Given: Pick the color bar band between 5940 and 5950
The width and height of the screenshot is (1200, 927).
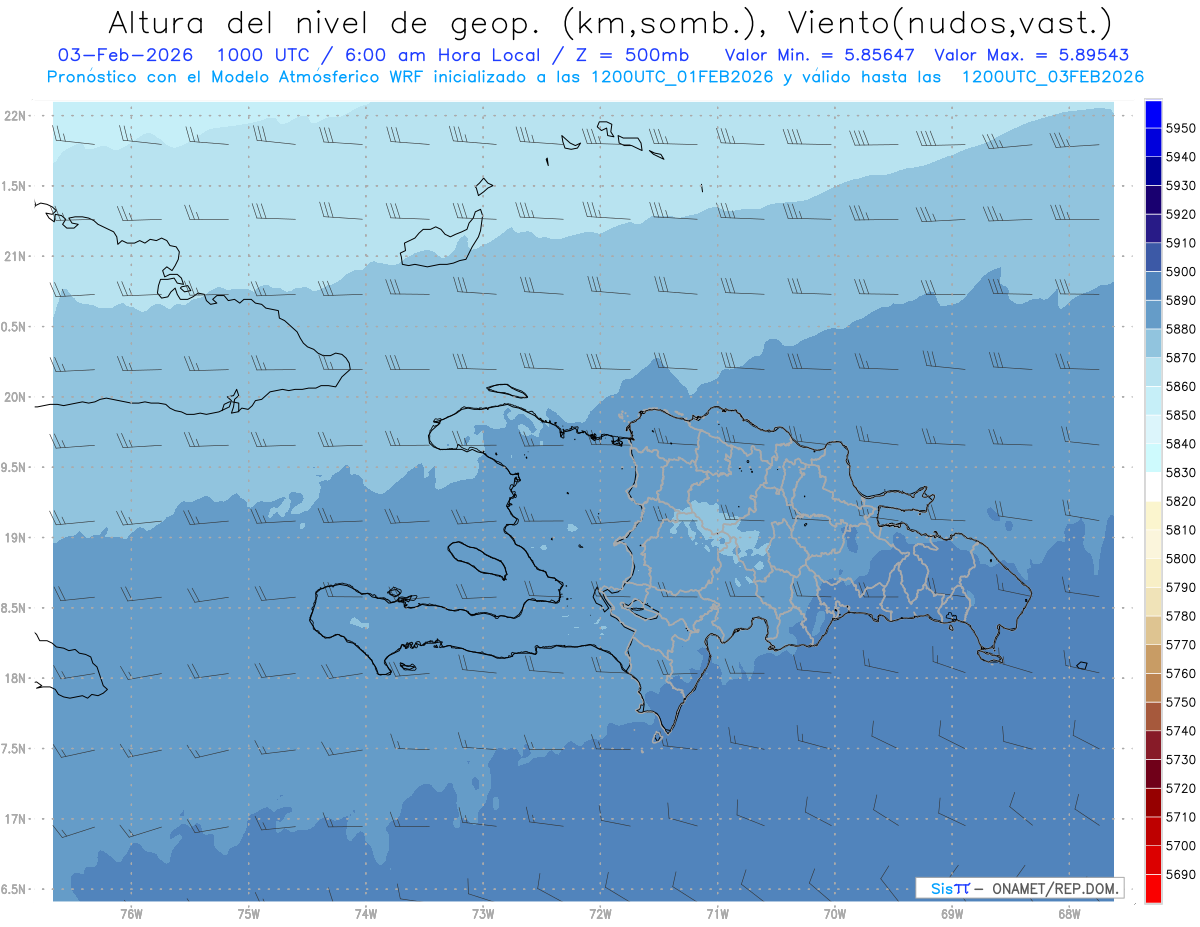Looking at the screenshot, I should coord(1152,143).
